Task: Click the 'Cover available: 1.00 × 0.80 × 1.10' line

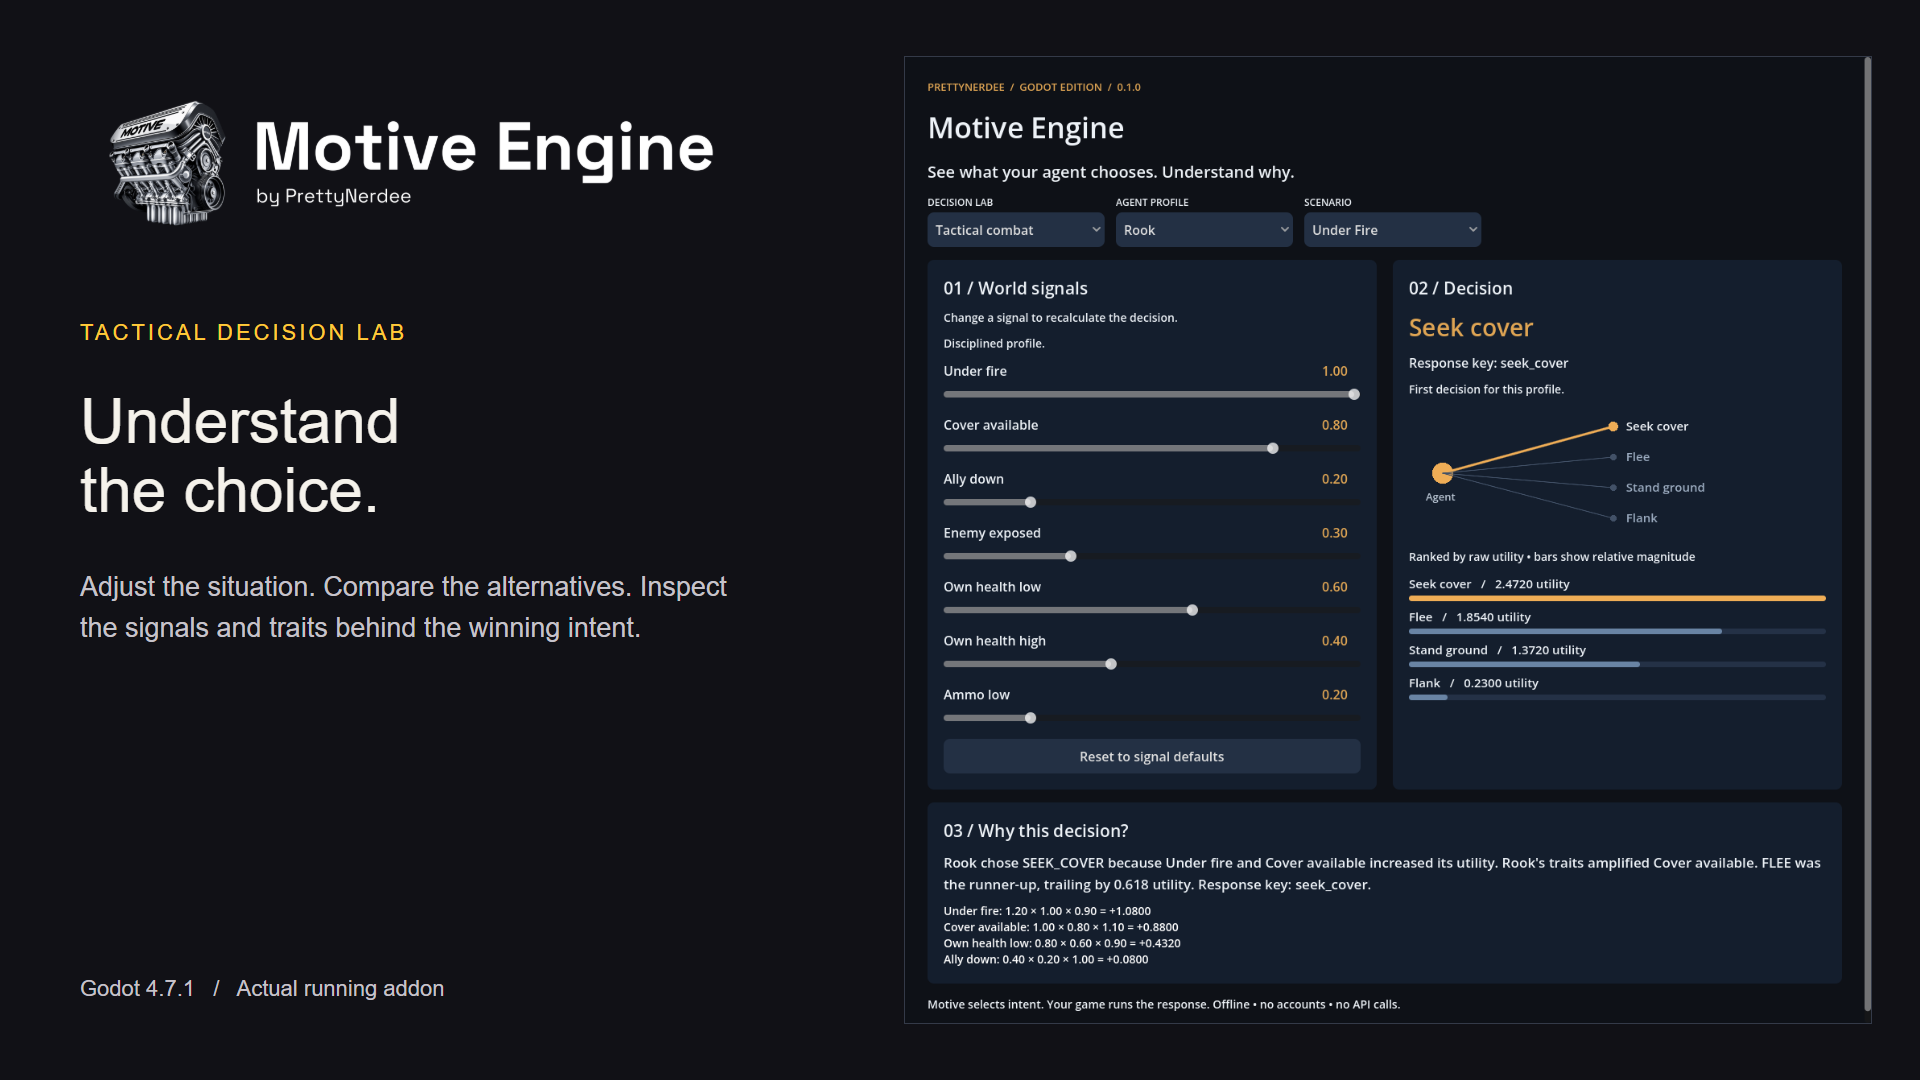Action: pos(1060,928)
